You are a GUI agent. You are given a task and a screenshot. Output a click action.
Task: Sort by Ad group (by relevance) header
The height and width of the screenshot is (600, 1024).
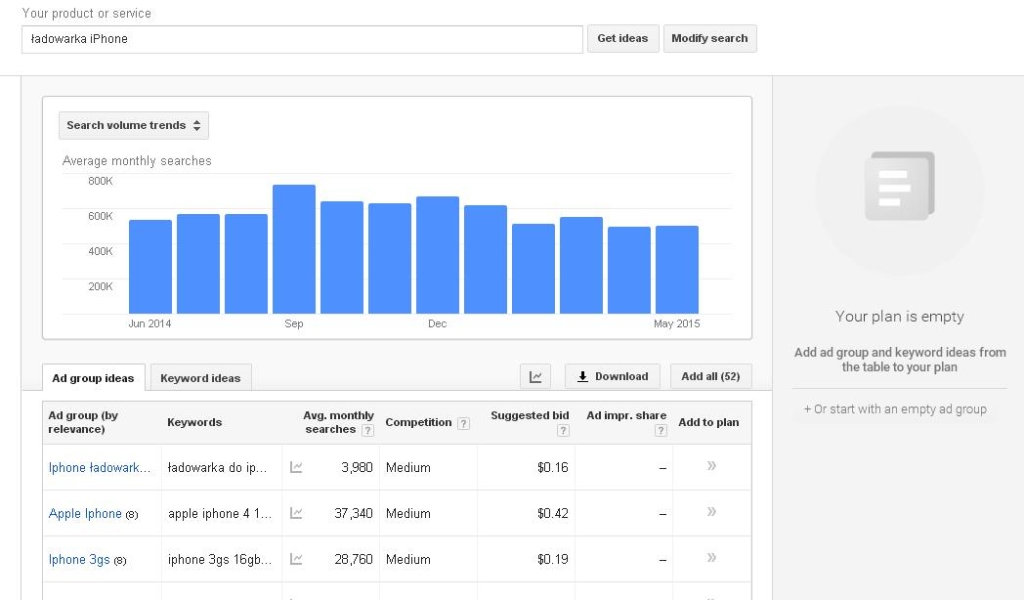click(83, 422)
